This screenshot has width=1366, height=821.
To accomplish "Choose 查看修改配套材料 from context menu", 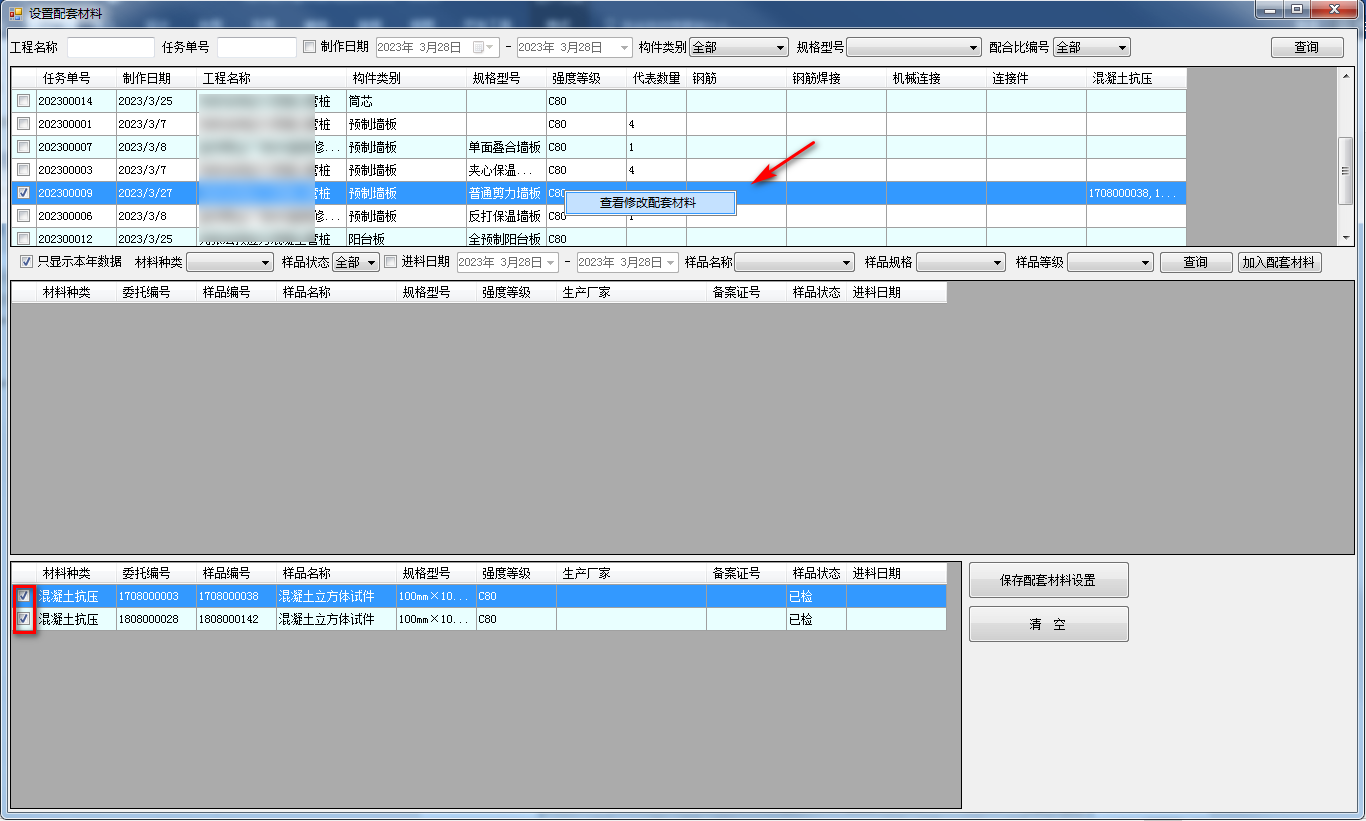I will tap(649, 203).
